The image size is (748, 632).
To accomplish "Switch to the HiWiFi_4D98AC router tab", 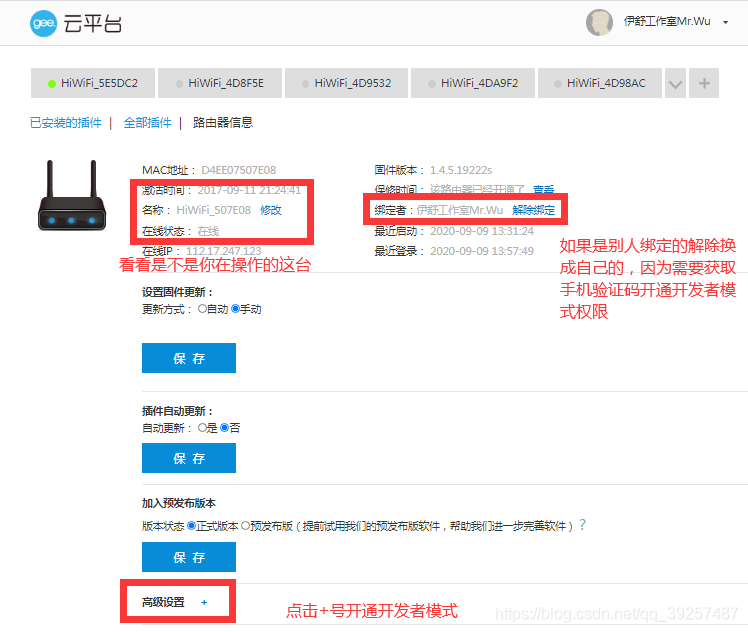I will click(x=600, y=83).
